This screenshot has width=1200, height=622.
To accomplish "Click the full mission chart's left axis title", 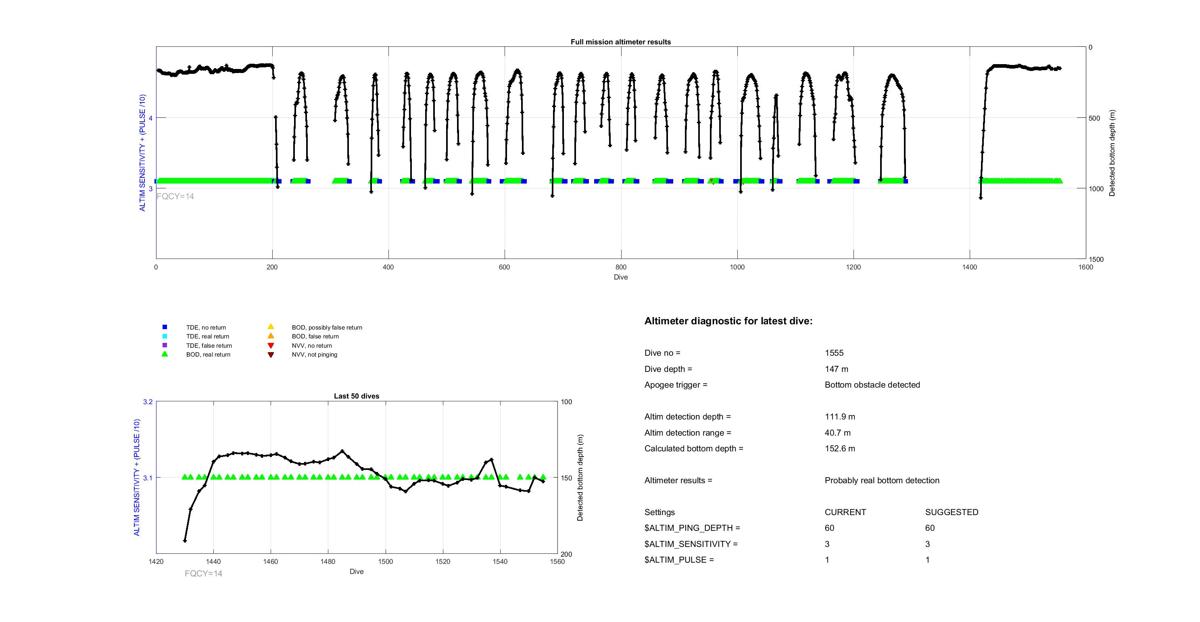I will (x=143, y=153).
